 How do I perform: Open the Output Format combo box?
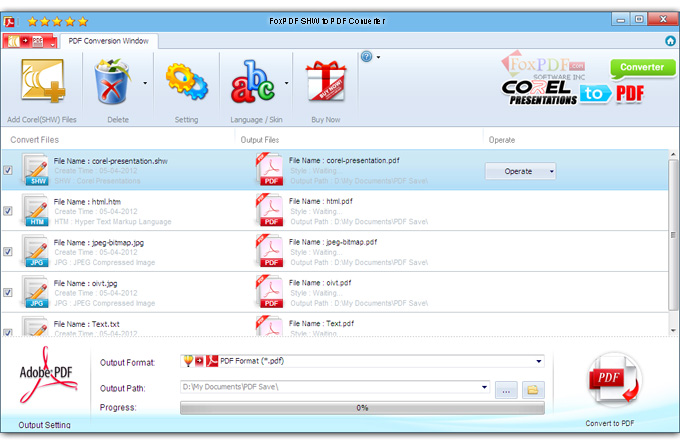[362, 361]
